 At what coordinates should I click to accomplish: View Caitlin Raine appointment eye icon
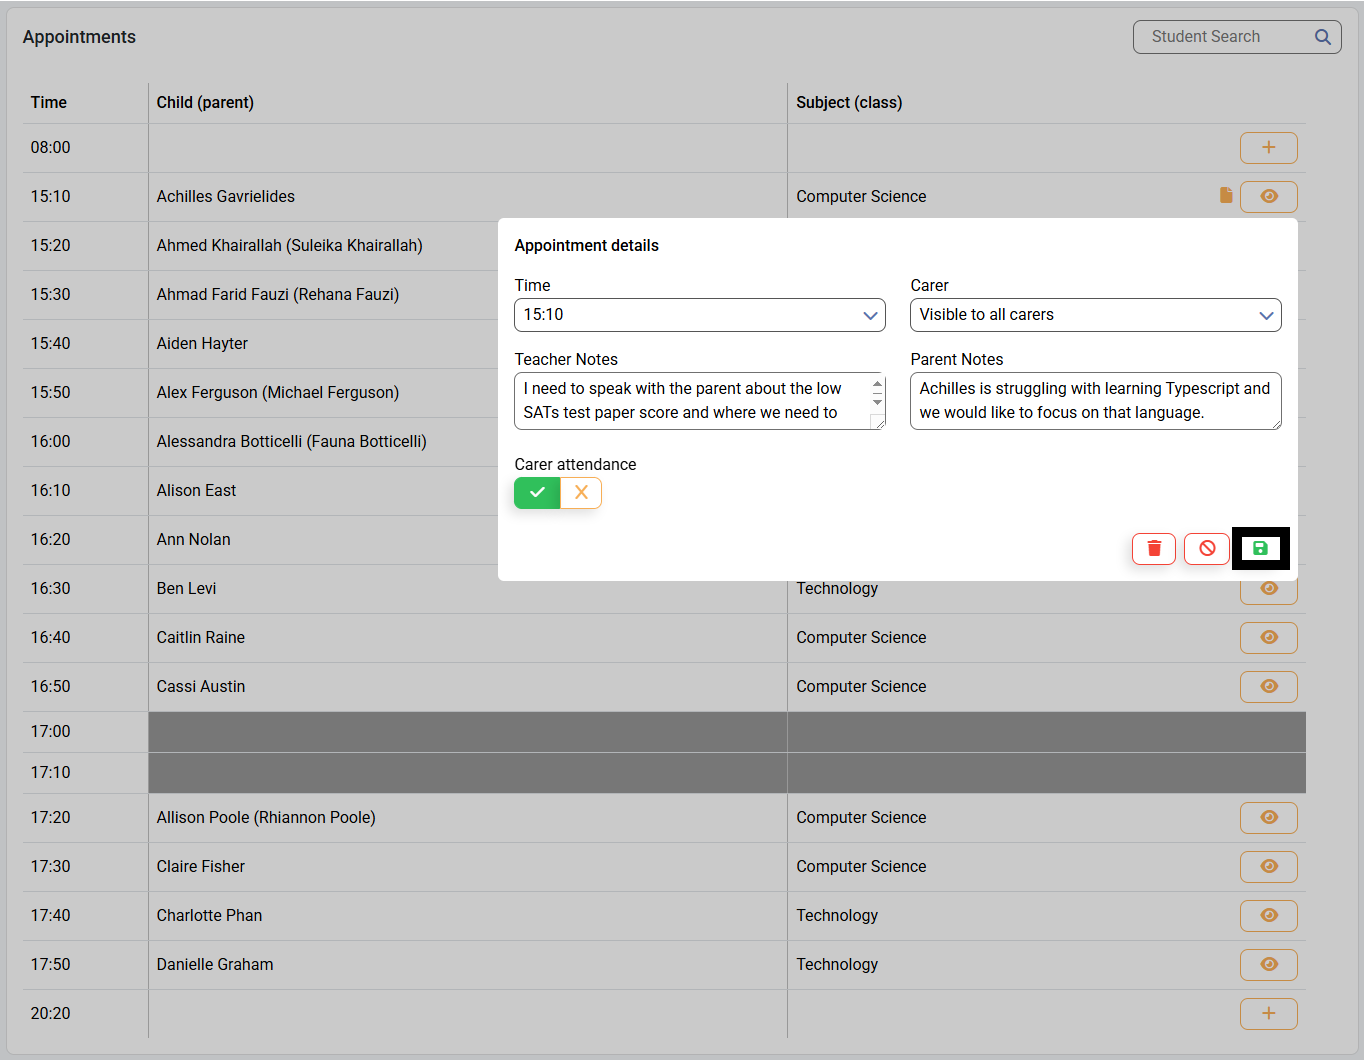(x=1268, y=637)
